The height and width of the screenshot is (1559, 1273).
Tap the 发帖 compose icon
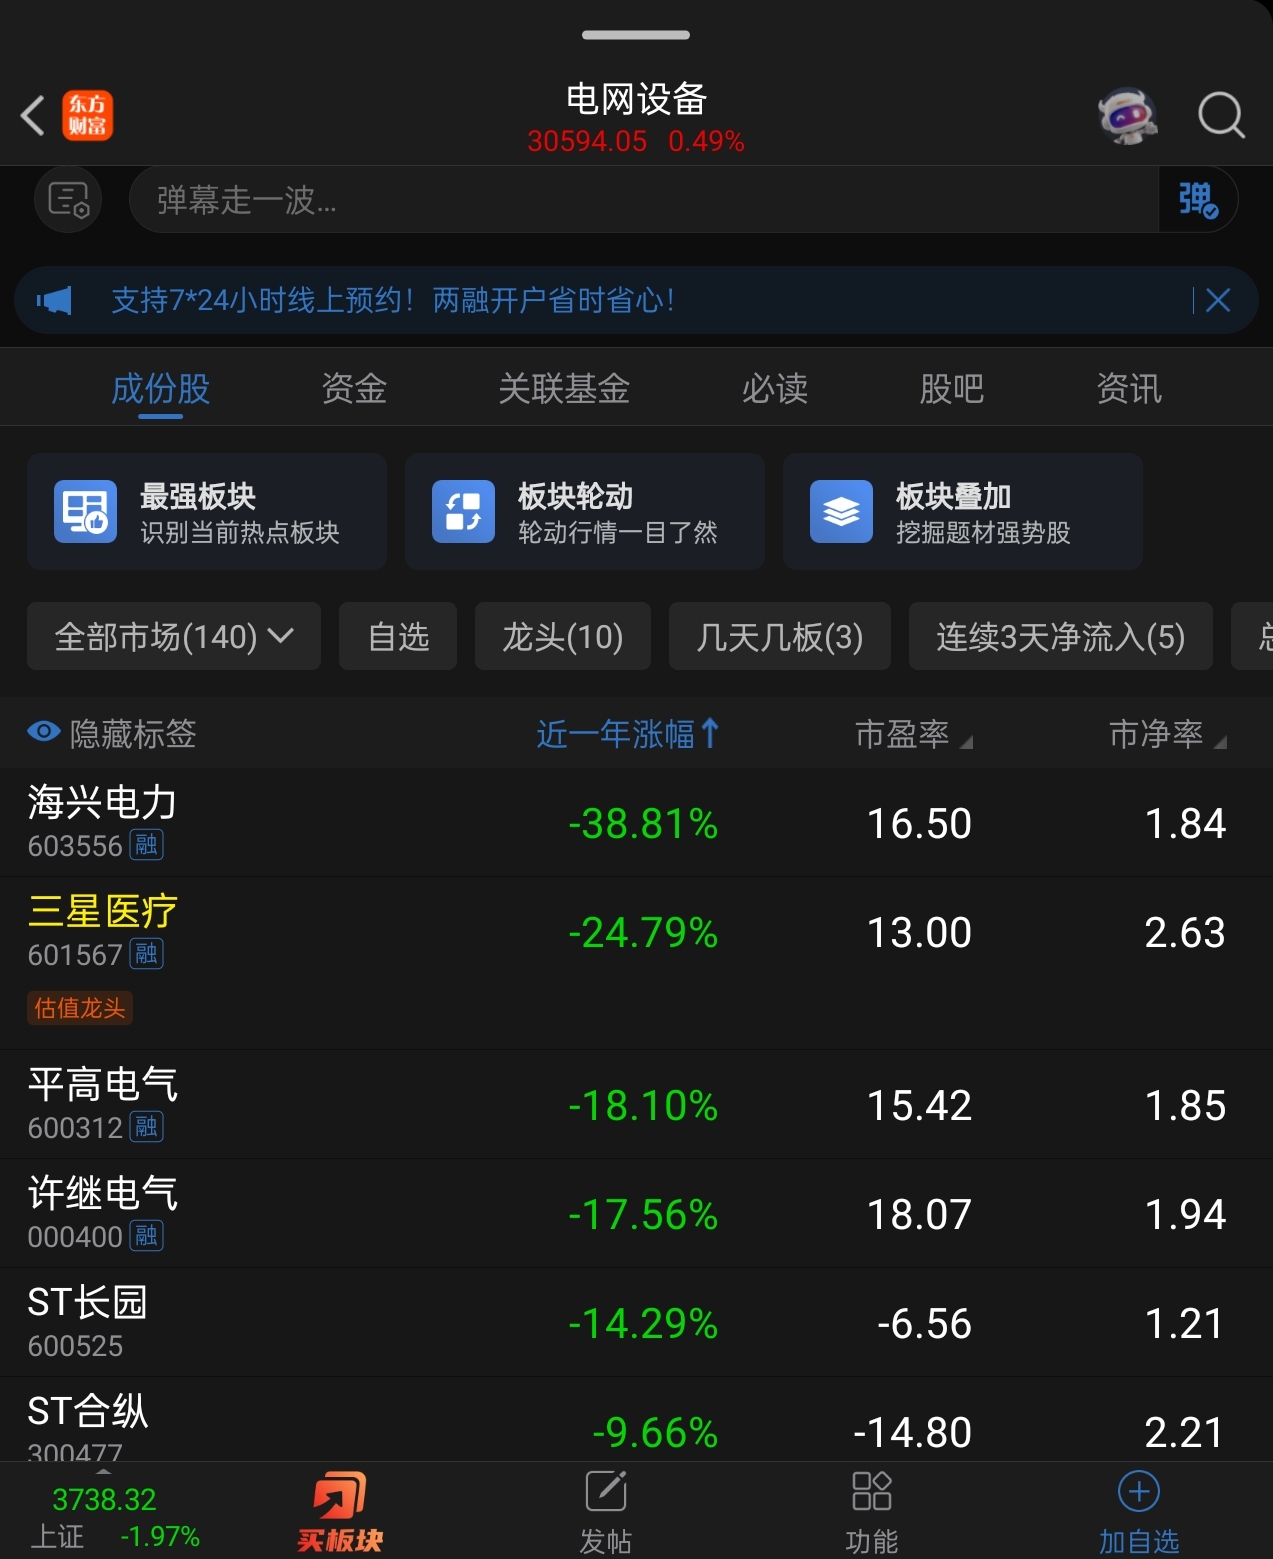click(x=606, y=1491)
